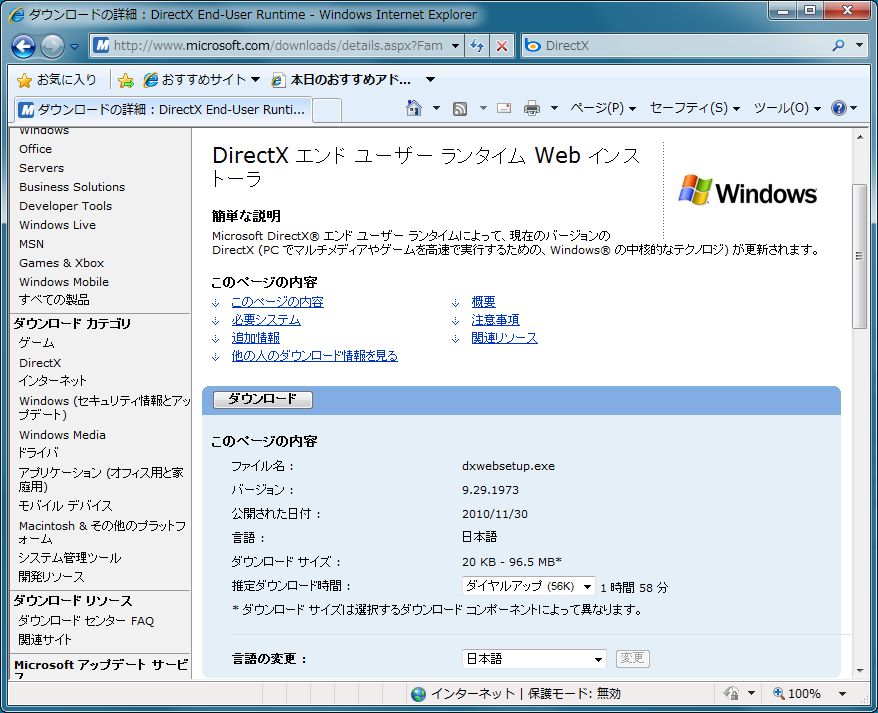Screen dimensions: 878x713
Task: Open the 100% zoom level control
Action: [810, 694]
